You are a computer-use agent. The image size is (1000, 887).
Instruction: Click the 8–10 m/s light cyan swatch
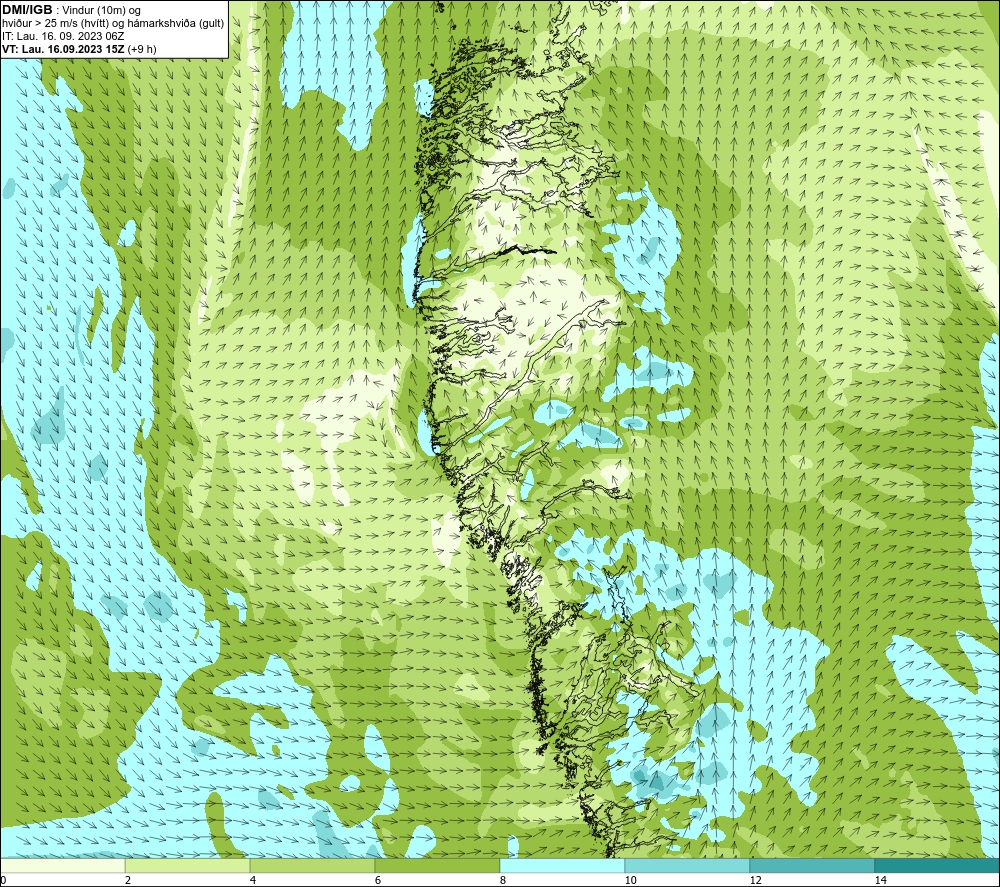562,865
